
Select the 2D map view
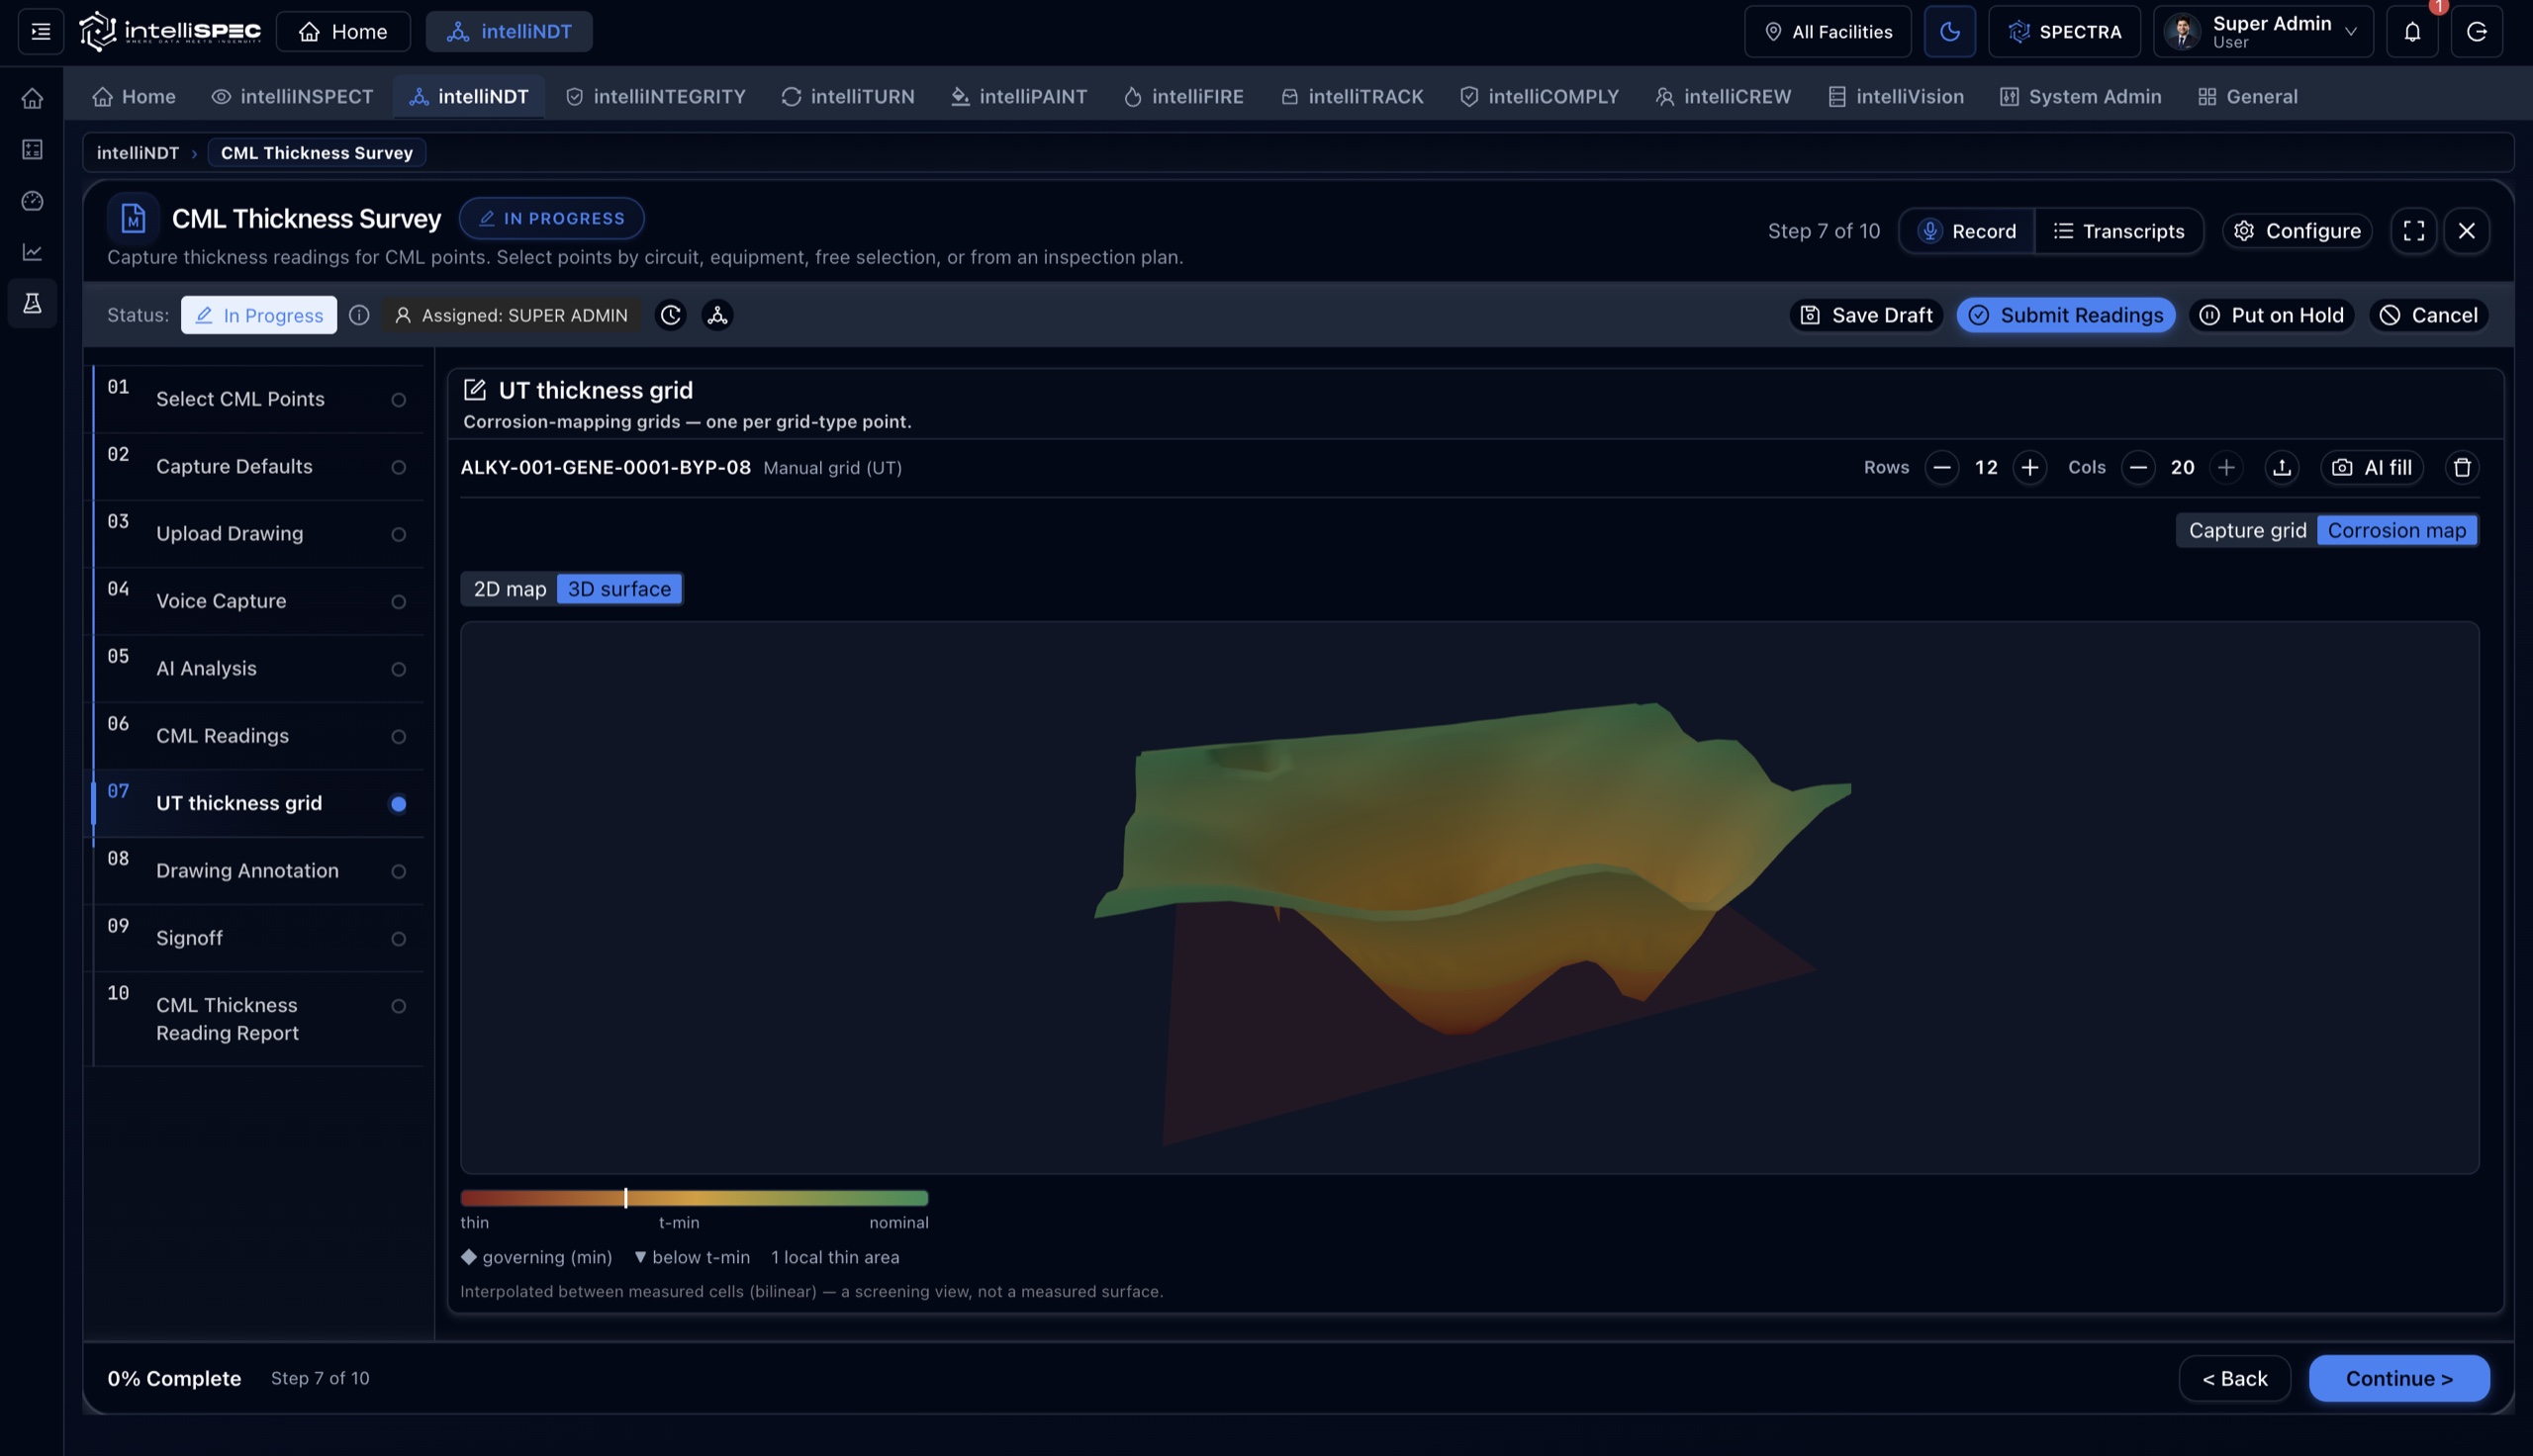click(x=510, y=589)
